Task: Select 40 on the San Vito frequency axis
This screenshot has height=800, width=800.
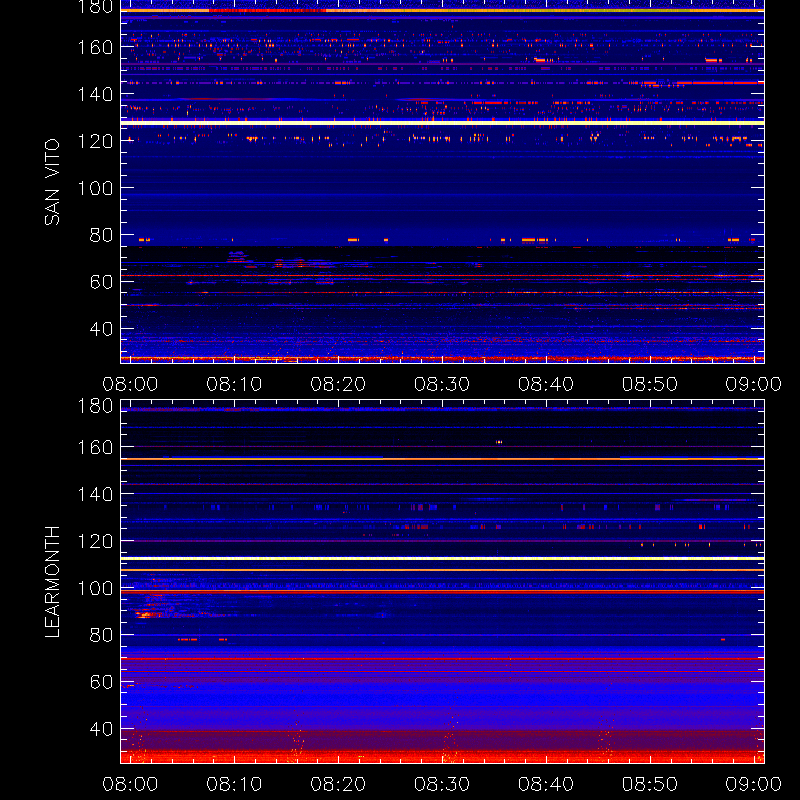Action: point(101,329)
